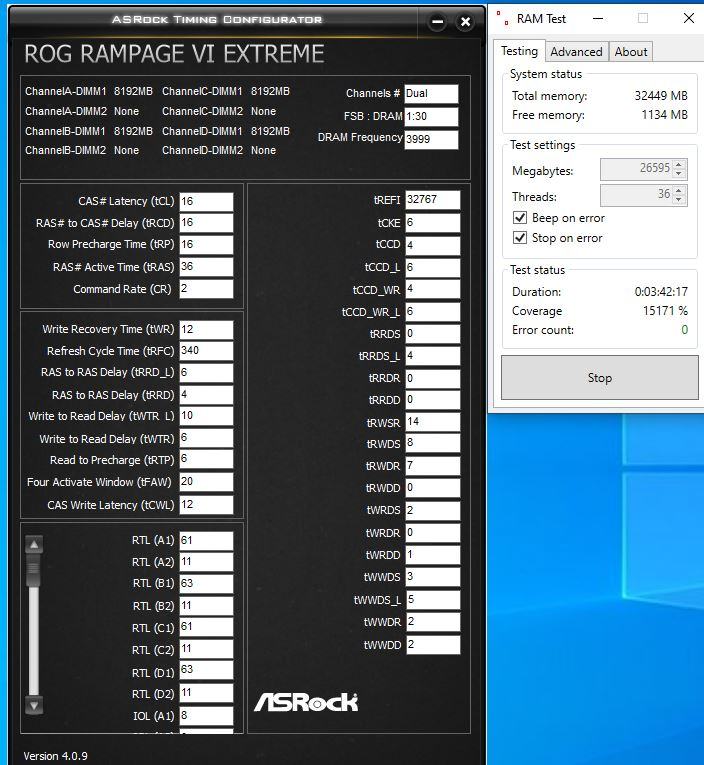Click the Read to Precharge (tRTP) field

pos(206,460)
